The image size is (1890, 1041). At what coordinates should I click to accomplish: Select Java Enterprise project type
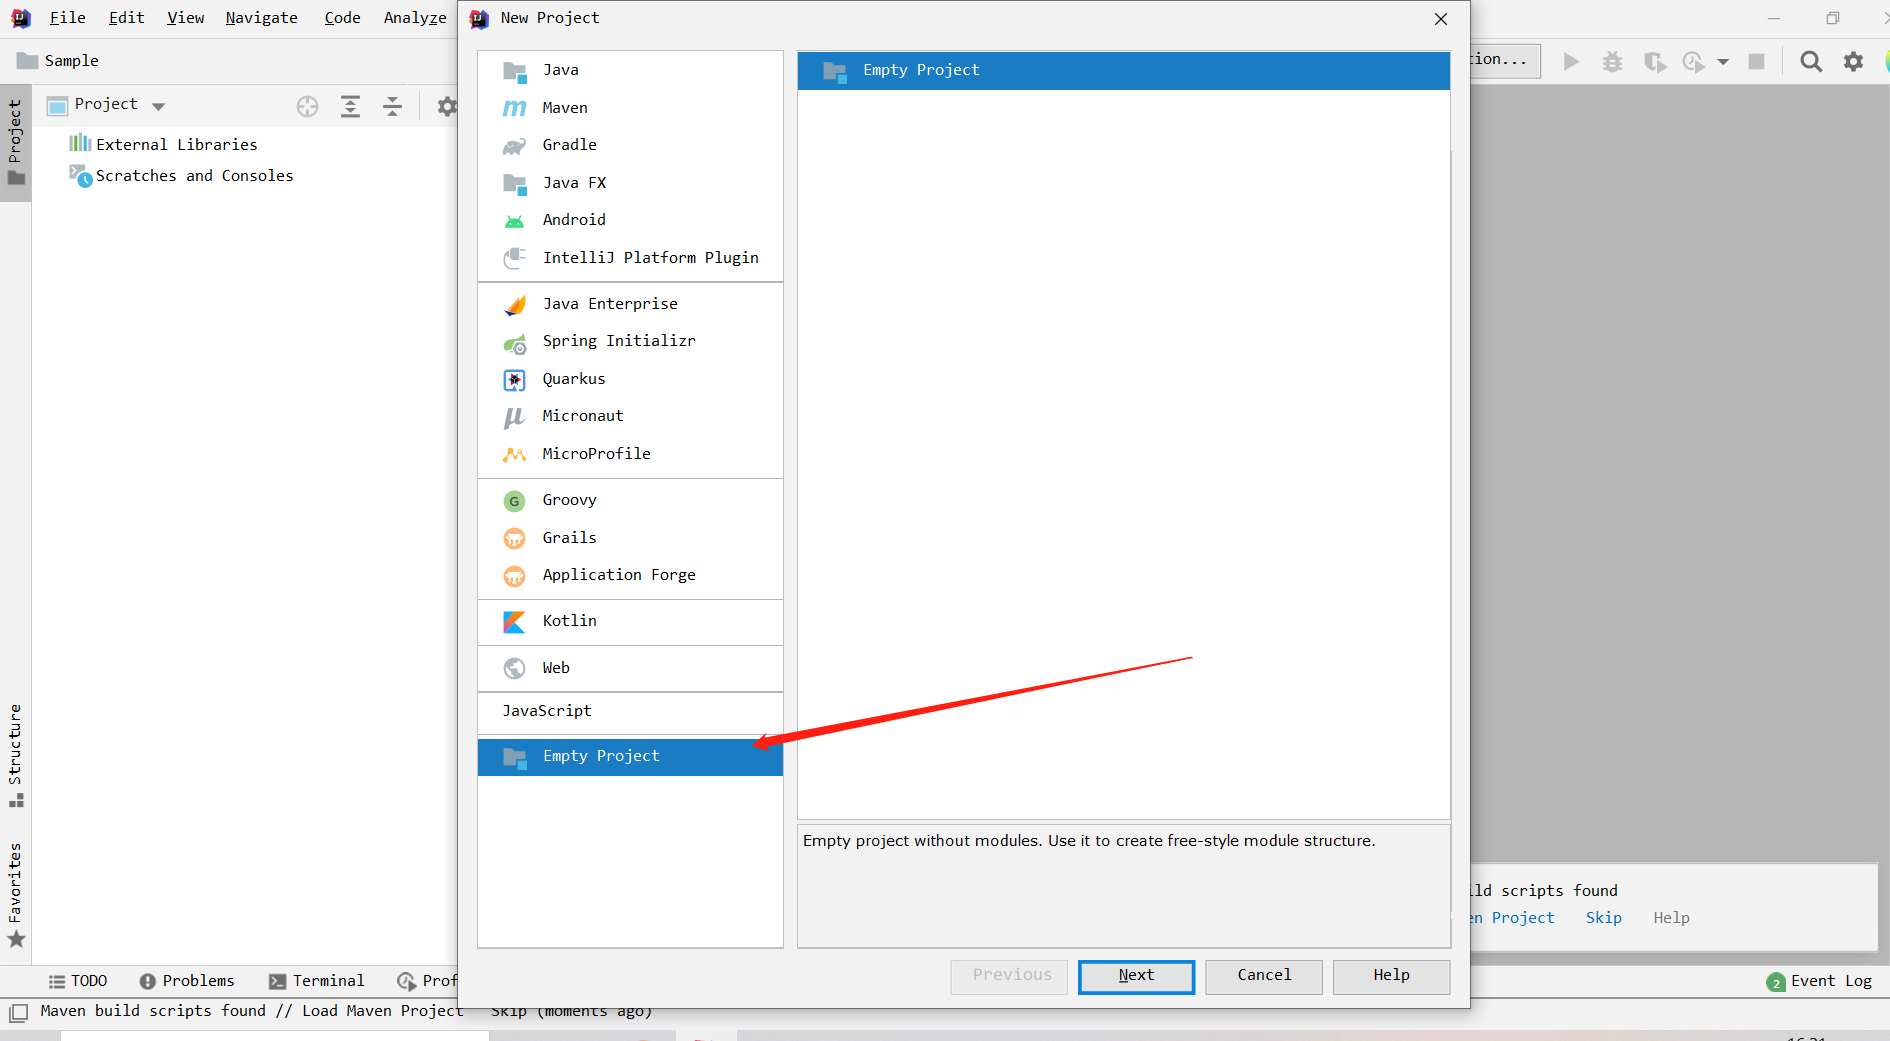[630, 304]
